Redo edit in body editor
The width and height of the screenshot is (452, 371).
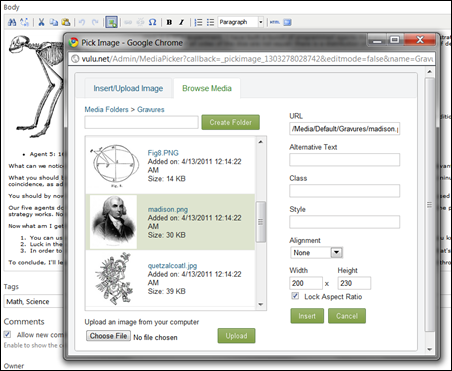point(95,22)
